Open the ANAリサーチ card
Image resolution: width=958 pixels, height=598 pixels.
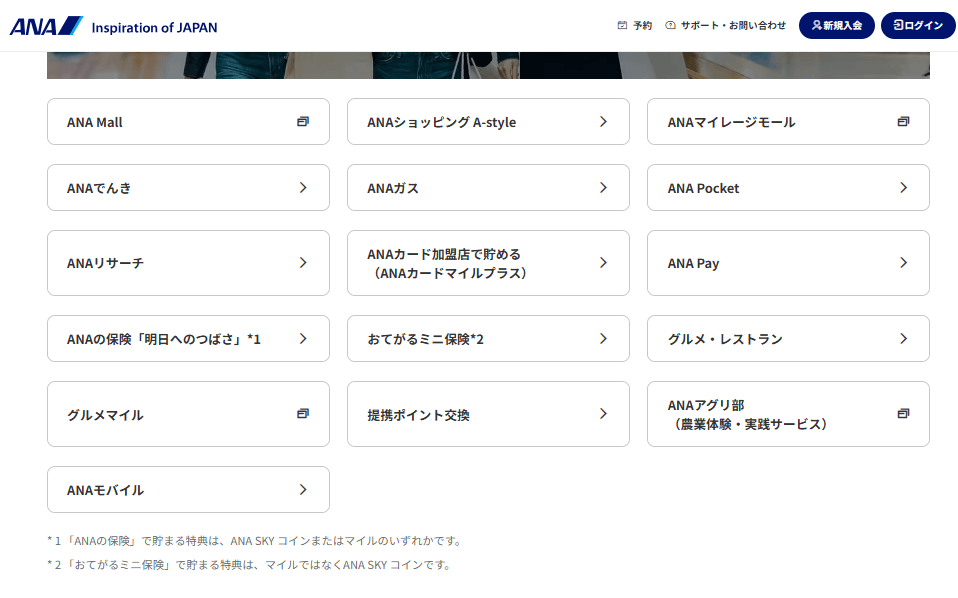click(188, 263)
